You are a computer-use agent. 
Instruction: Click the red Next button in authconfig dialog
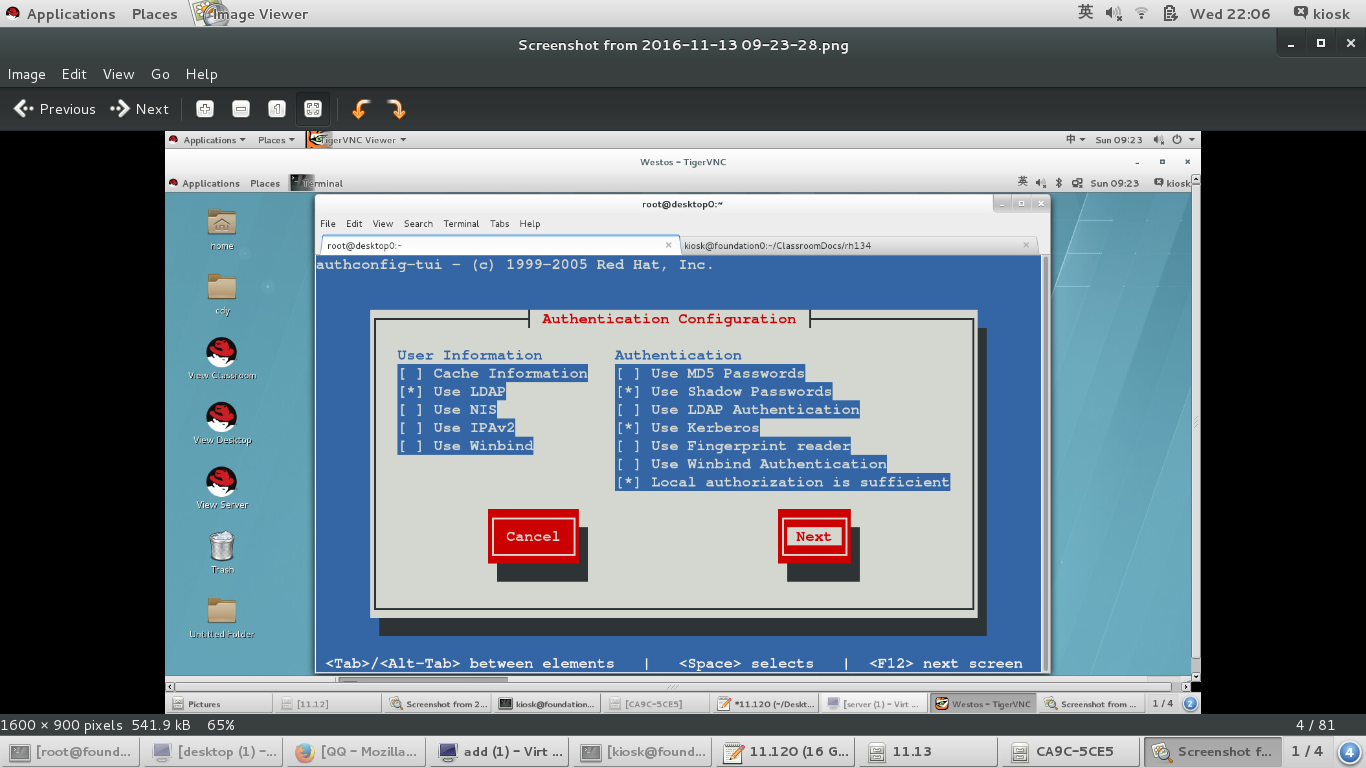tap(814, 536)
